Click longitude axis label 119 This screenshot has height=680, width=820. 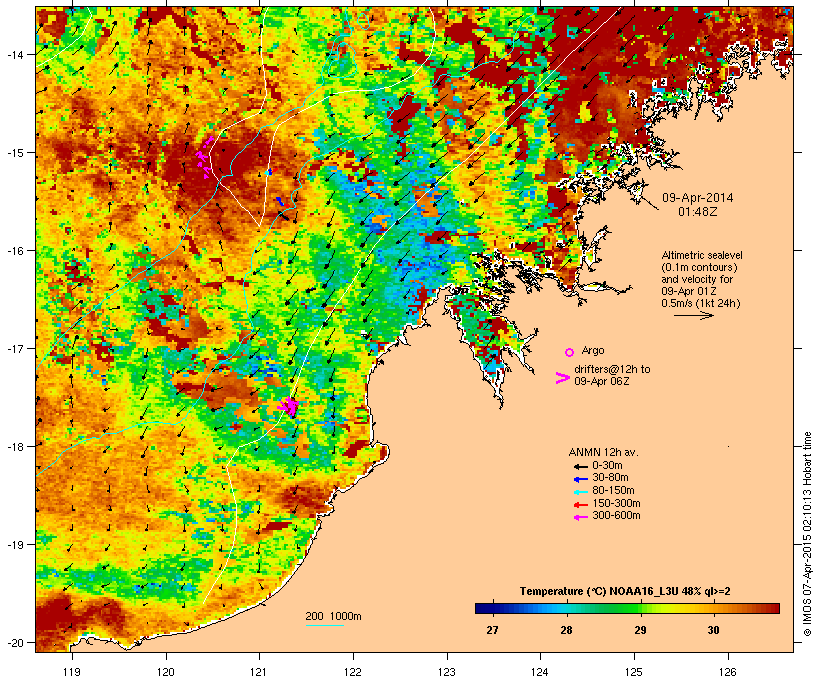tap(72, 672)
